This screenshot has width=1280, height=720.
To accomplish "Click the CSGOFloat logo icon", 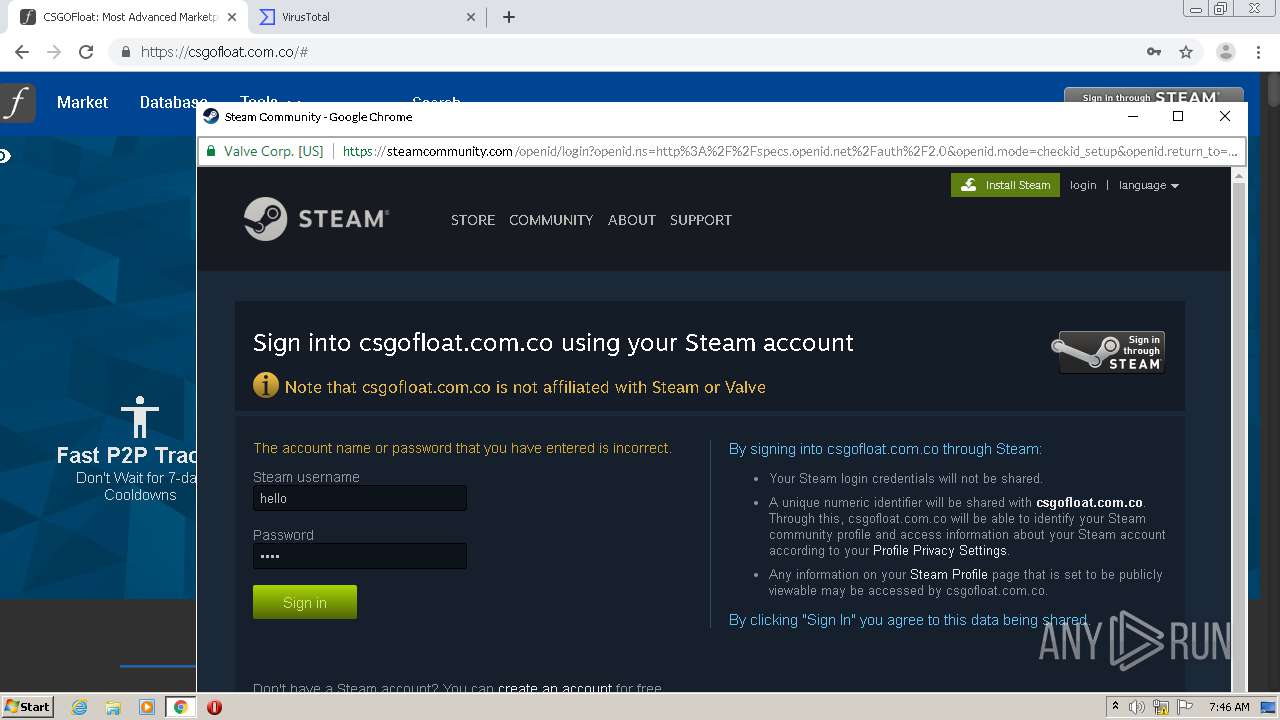I will 17,102.
